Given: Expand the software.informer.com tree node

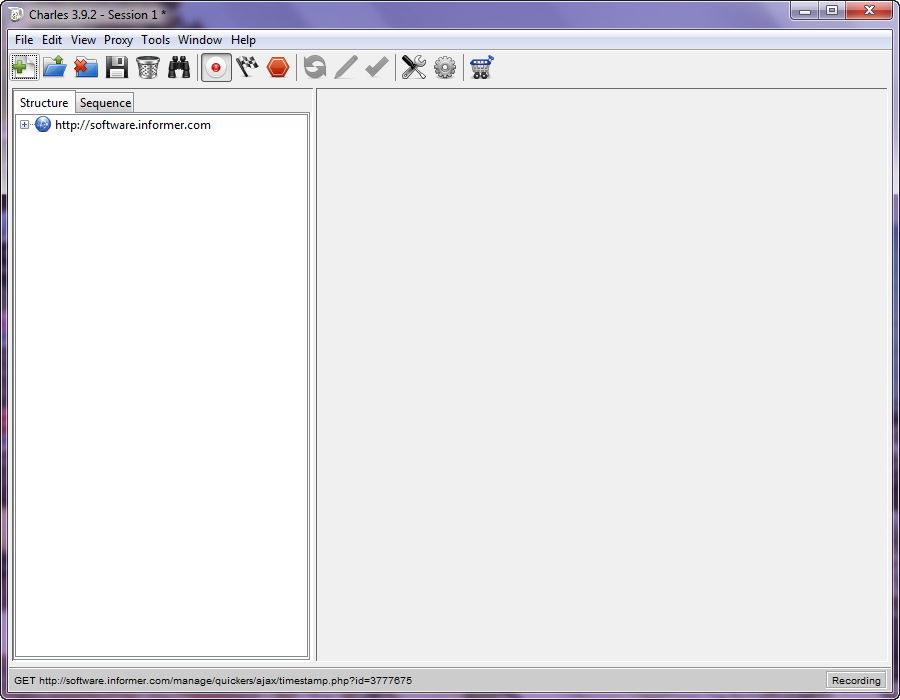Looking at the screenshot, I should click(x=25, y=125).
